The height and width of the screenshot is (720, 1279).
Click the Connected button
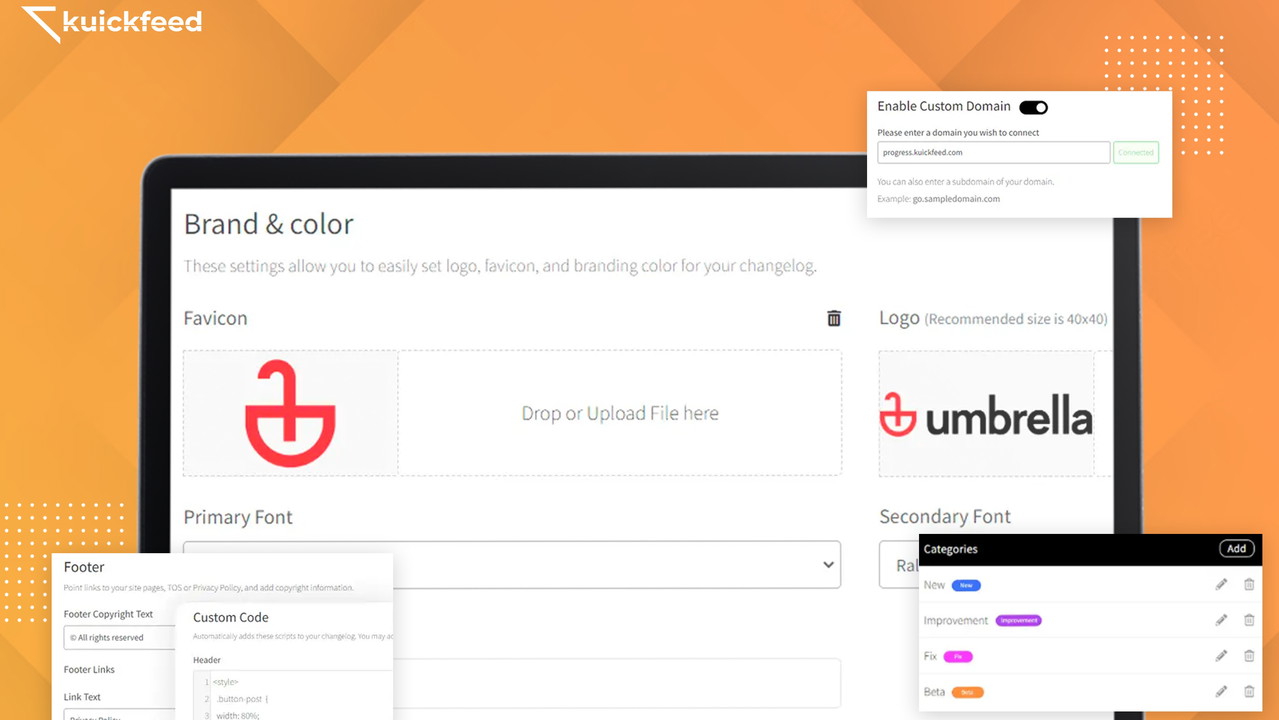click(1136, 153)
